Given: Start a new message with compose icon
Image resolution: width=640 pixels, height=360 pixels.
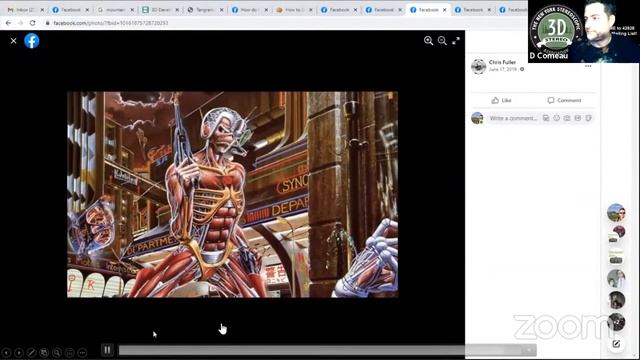Looking at the screenshot, I should tap(616, 344).
